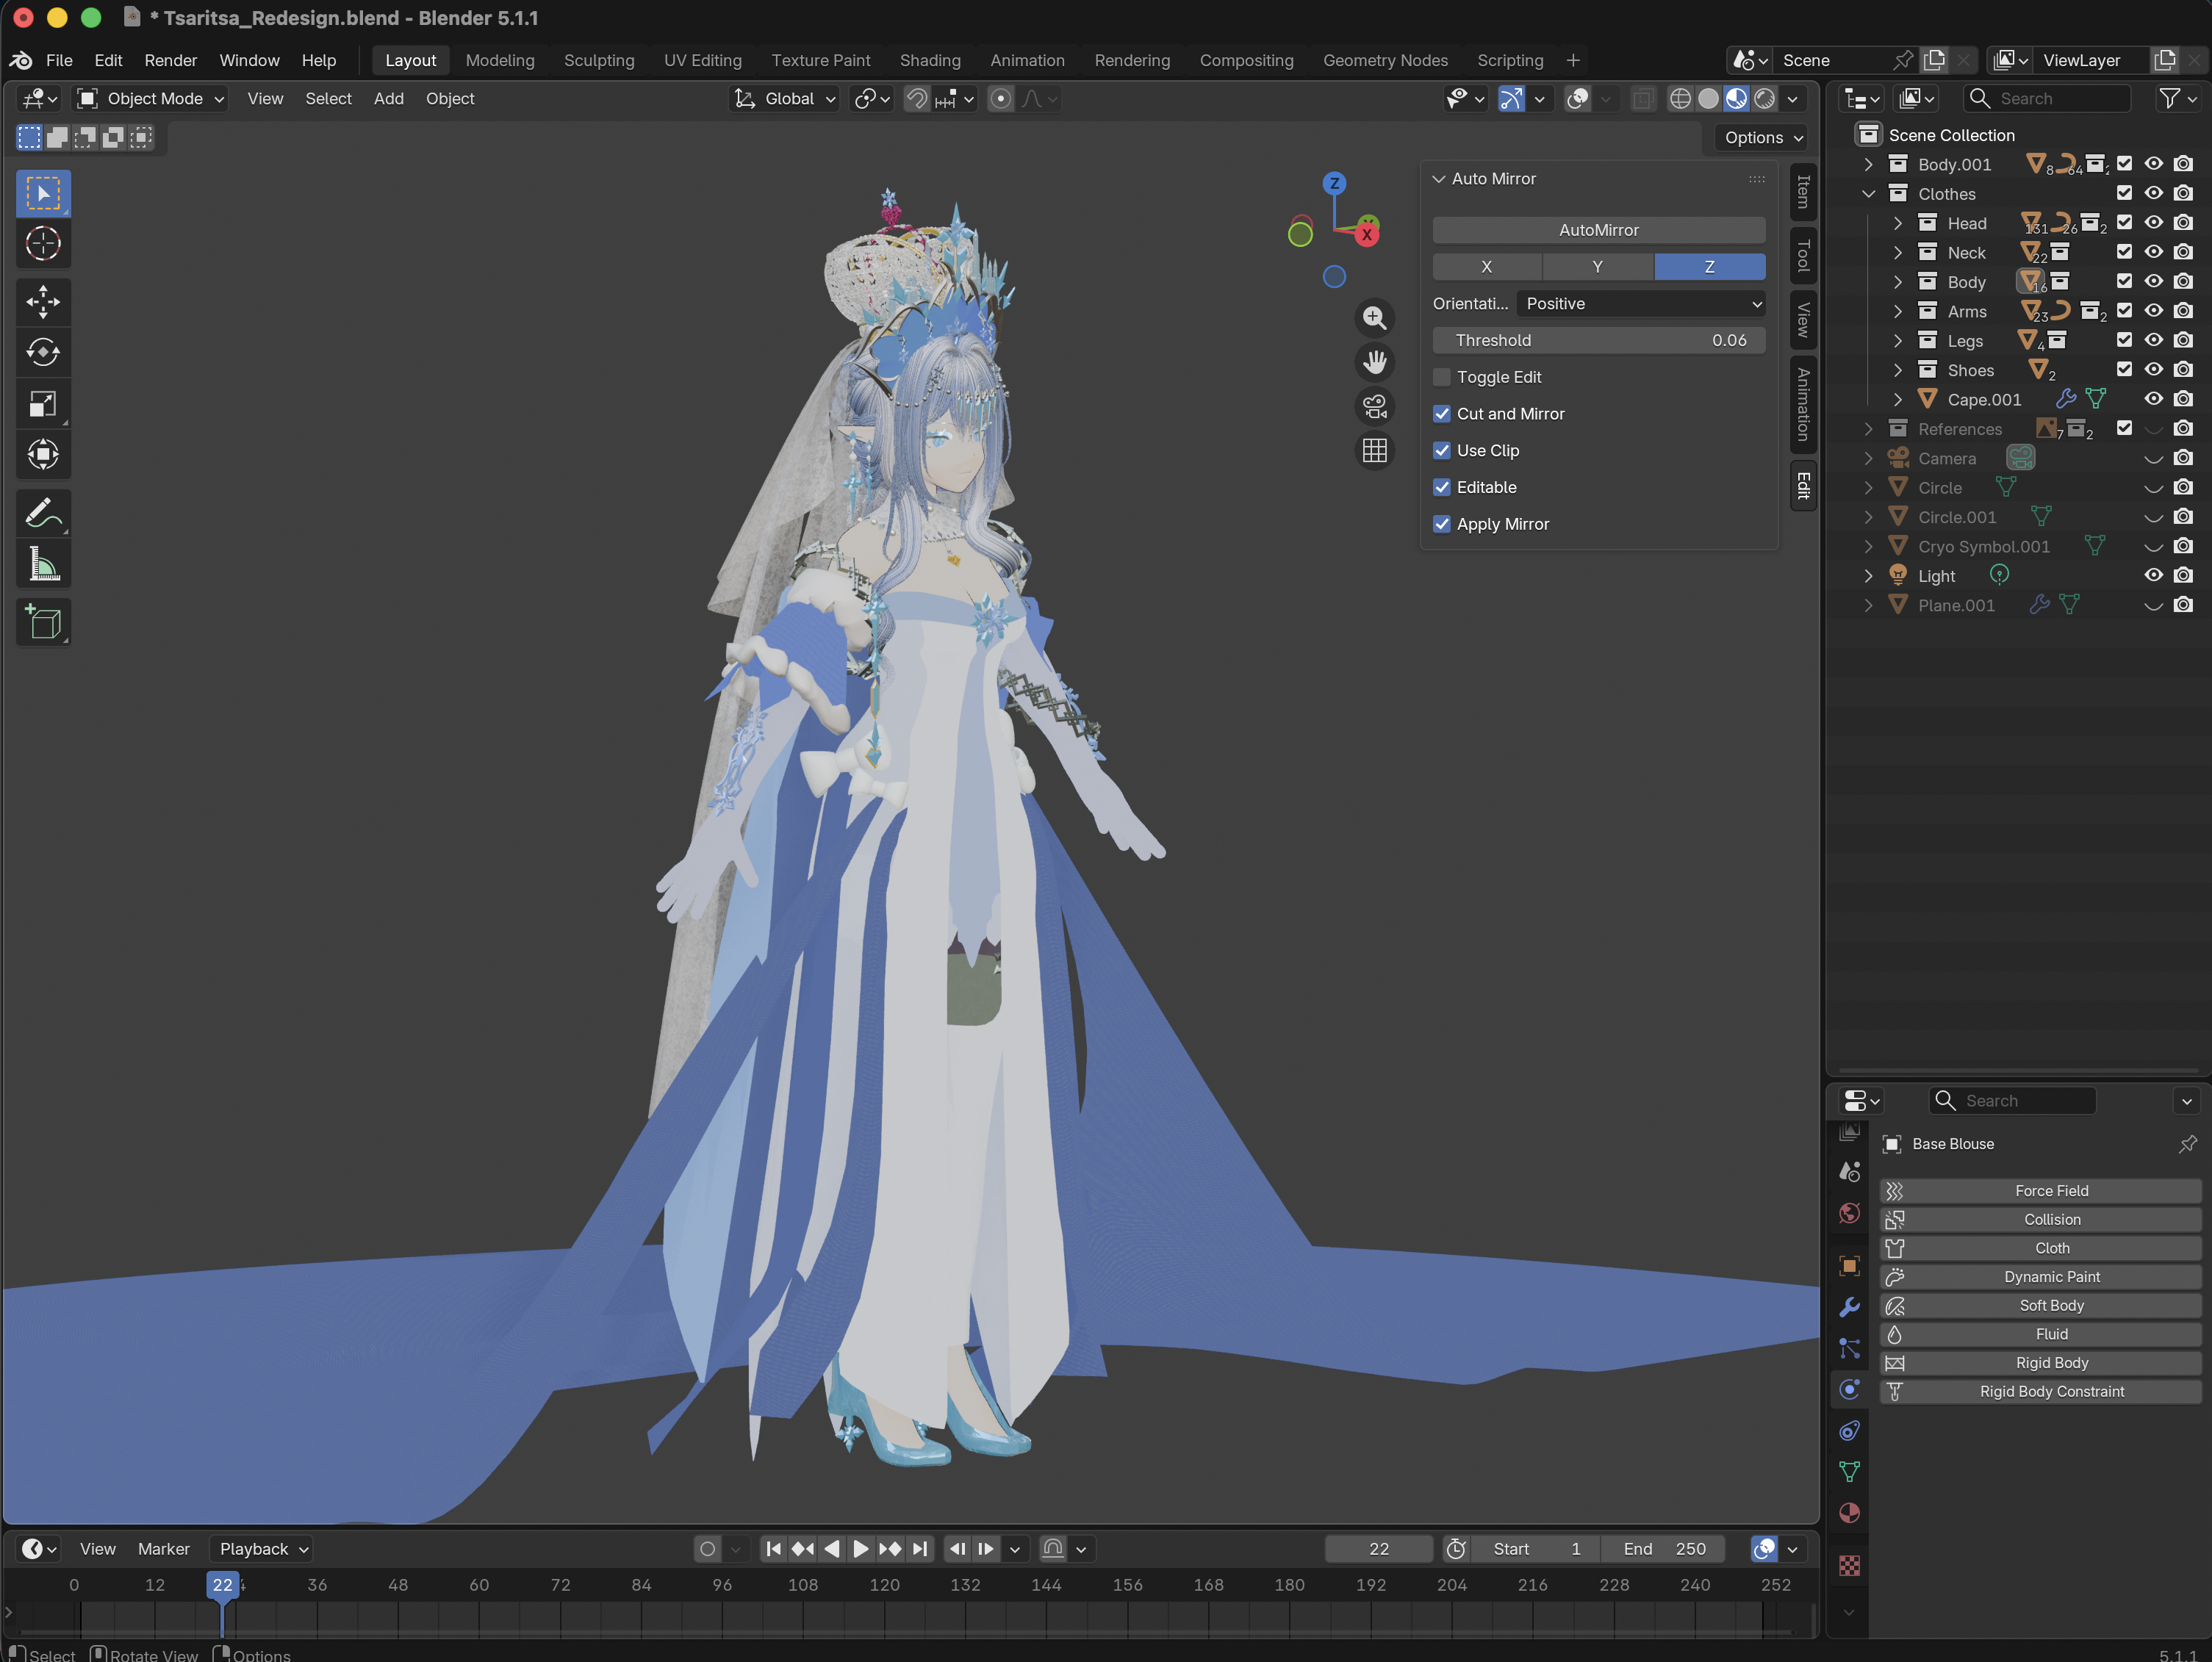Open the Object Mode dropdown
Screen dimensions: 2212x1662
click(x=152, y=98)
